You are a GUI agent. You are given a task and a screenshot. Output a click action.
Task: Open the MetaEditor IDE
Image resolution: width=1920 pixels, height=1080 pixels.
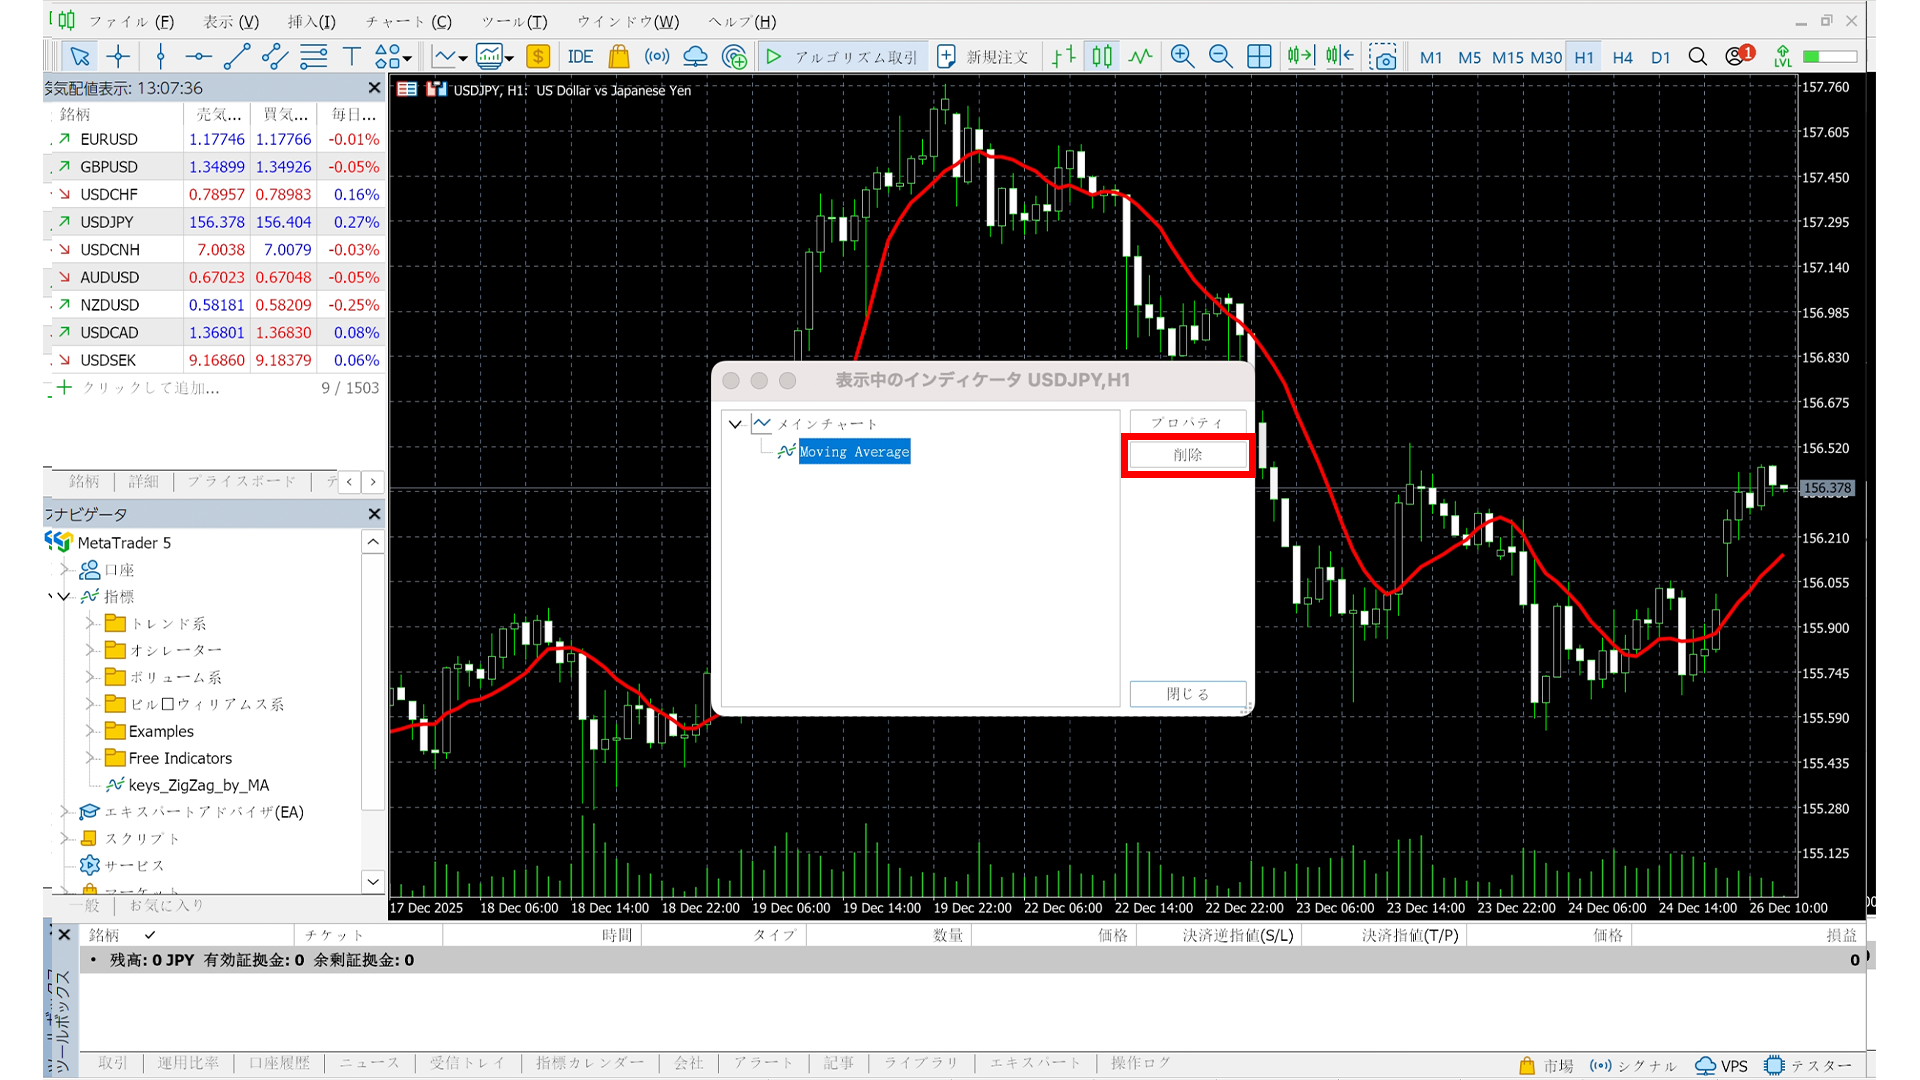point(580,57)
